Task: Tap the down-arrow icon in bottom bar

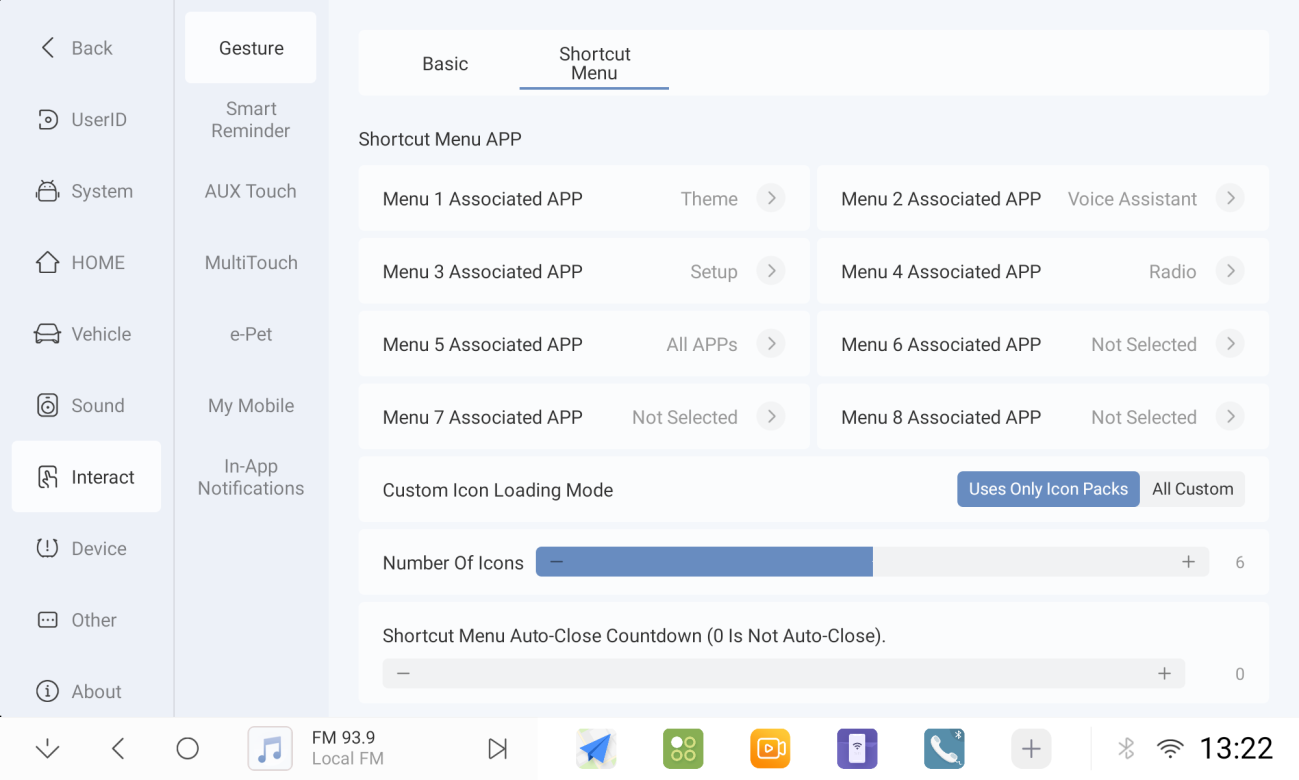Action: 47,749
